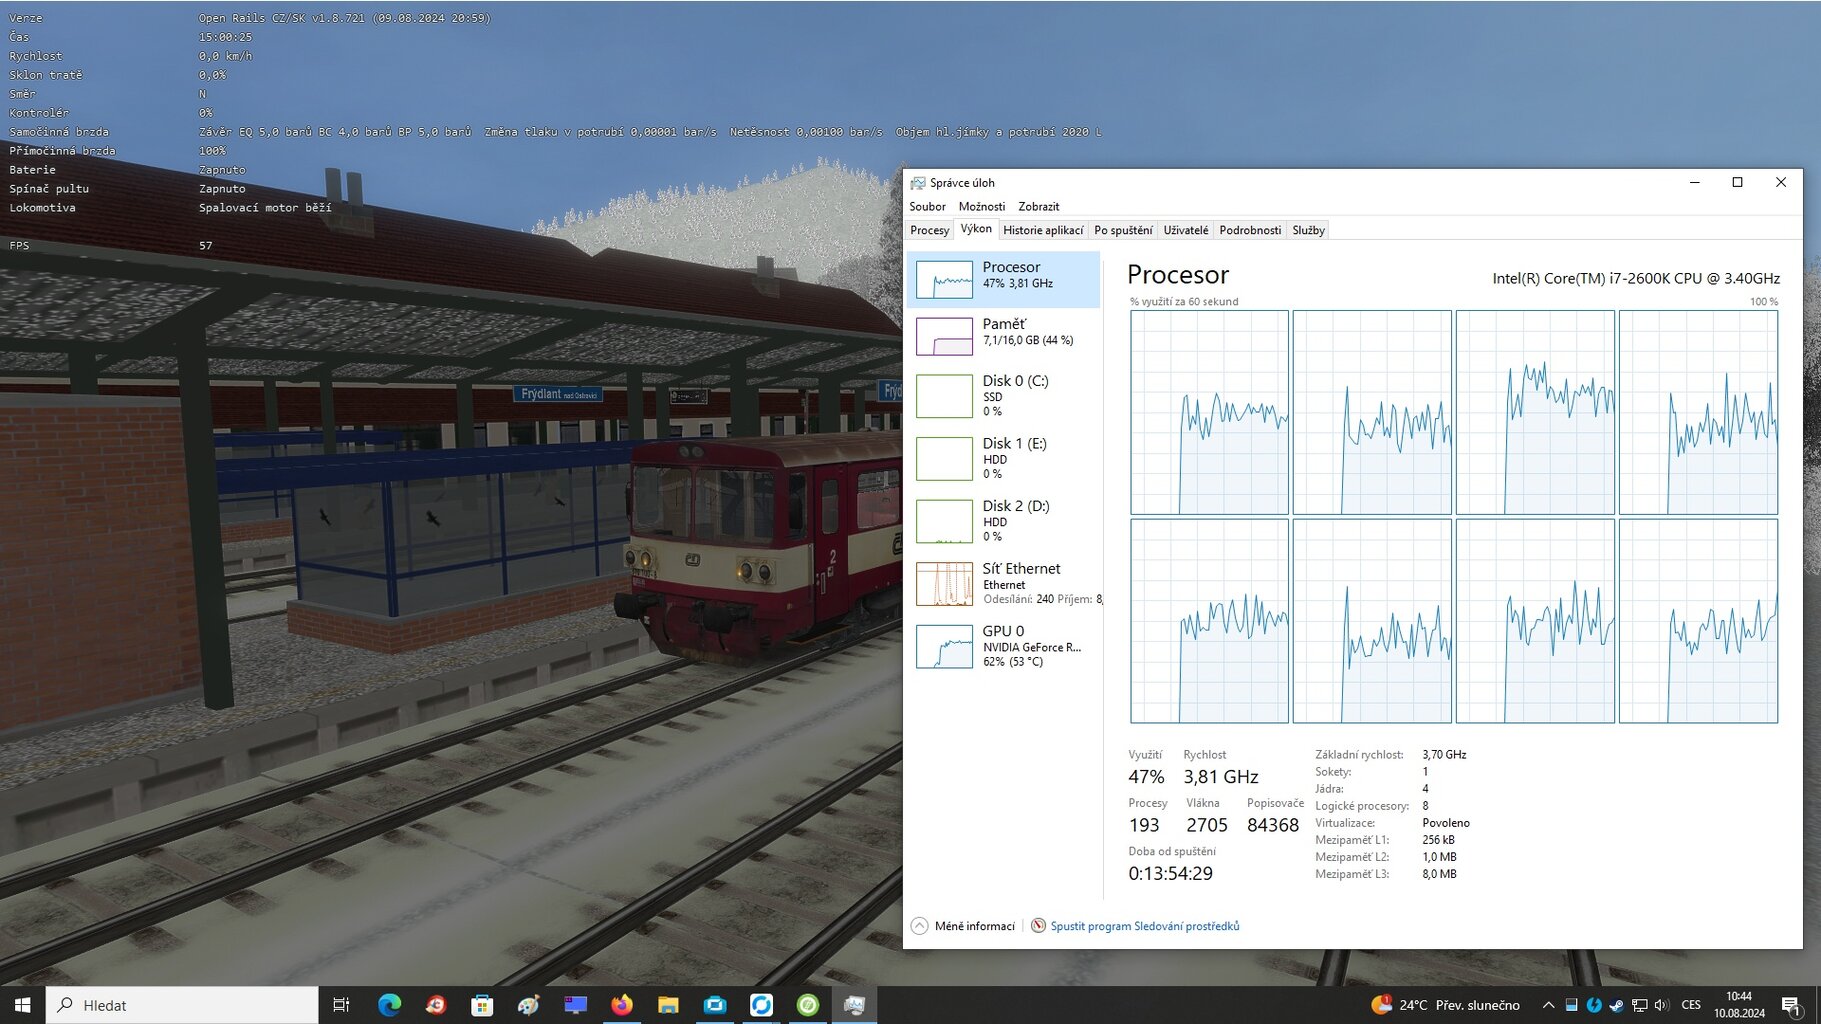Open Microsoft Store from the taskbar
The height and width of the screenshot is (1024, 1821).
click(482, 1005)
